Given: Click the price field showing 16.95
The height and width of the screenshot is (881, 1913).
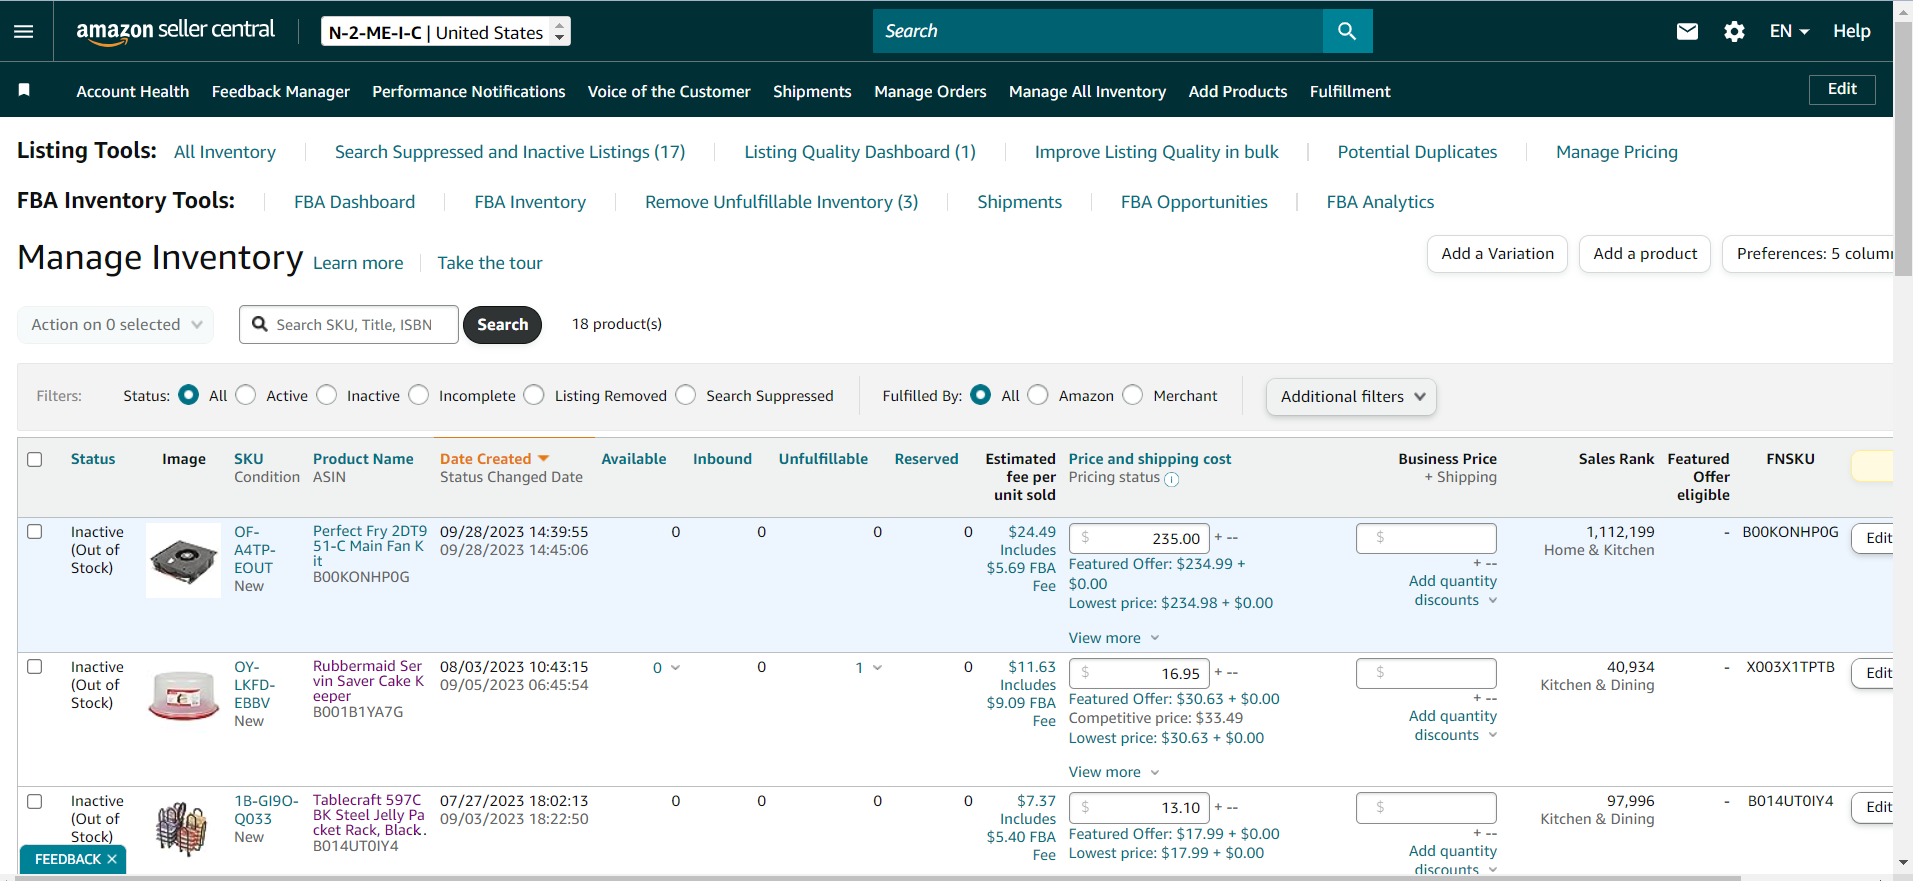Looking at the screenshot, I should pos(1139,673).
